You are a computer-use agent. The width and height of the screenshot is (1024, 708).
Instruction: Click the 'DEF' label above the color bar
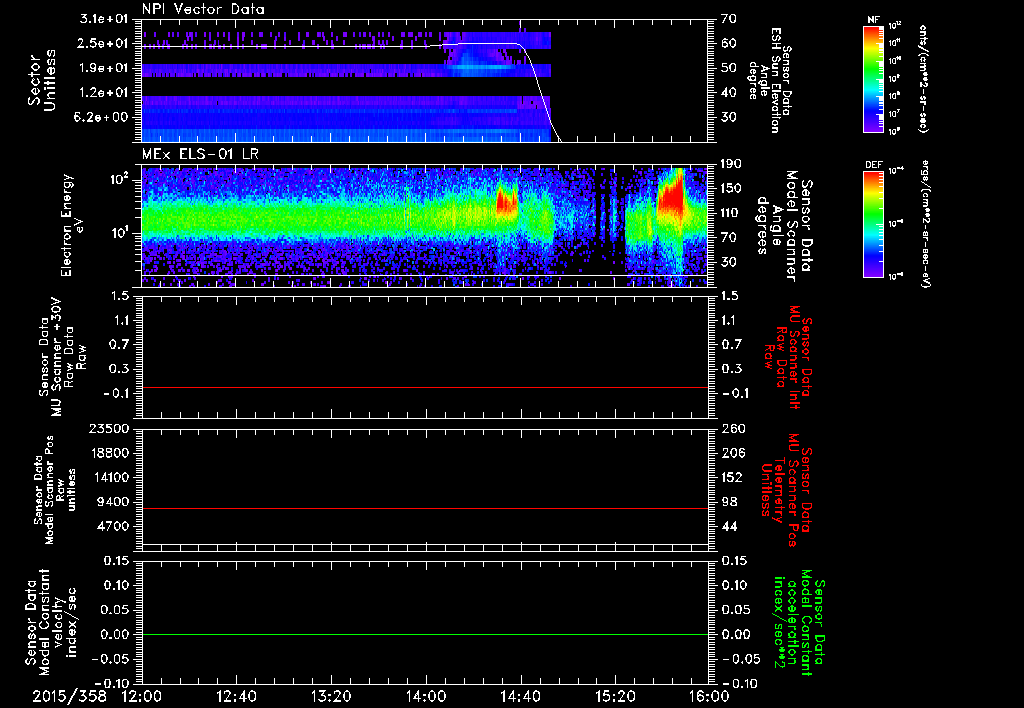pos(873,165)
